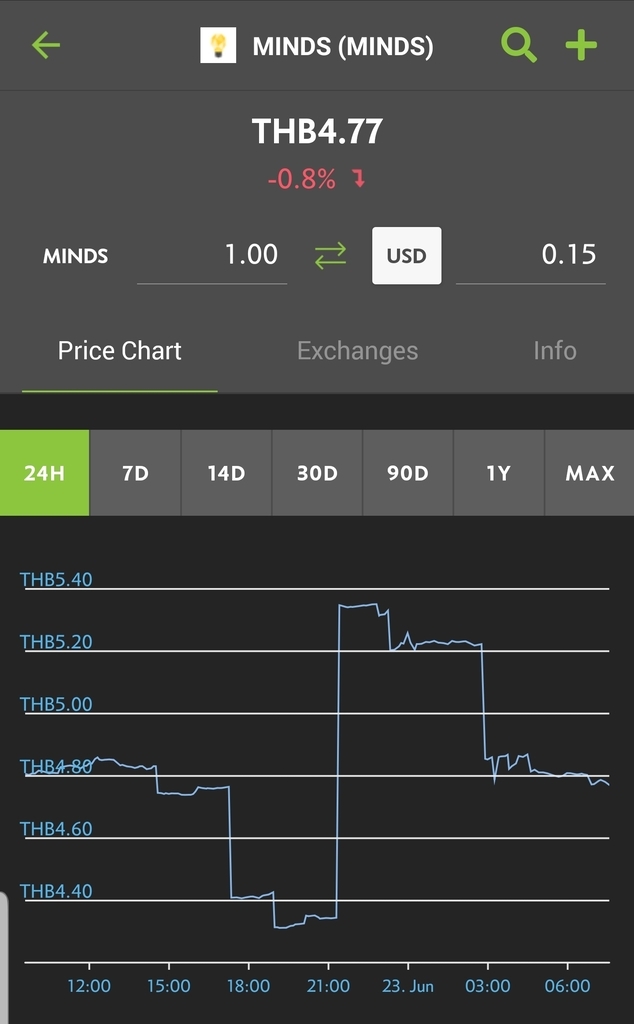Image resolution: width=634 pixels, height=1024 pixels.
Task: Tap the chart's peak near THB5.40
Action: point(358,605)
